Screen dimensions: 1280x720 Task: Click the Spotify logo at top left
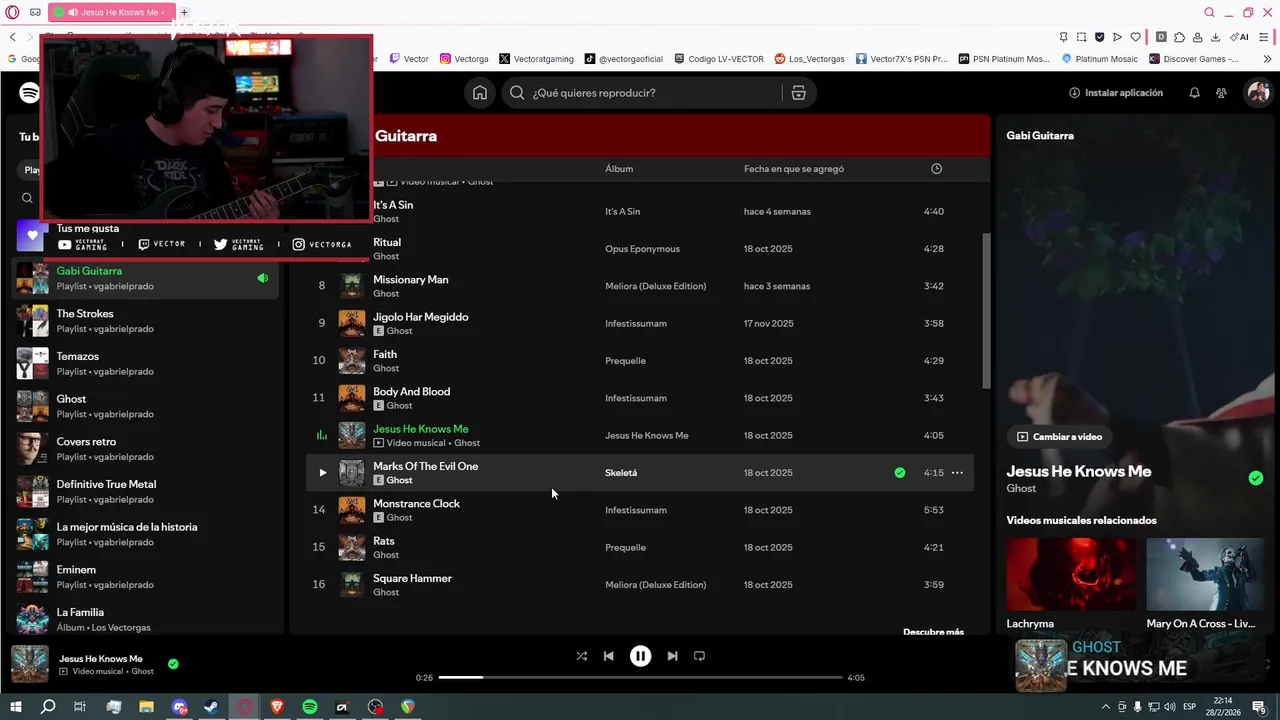(29, 93)
